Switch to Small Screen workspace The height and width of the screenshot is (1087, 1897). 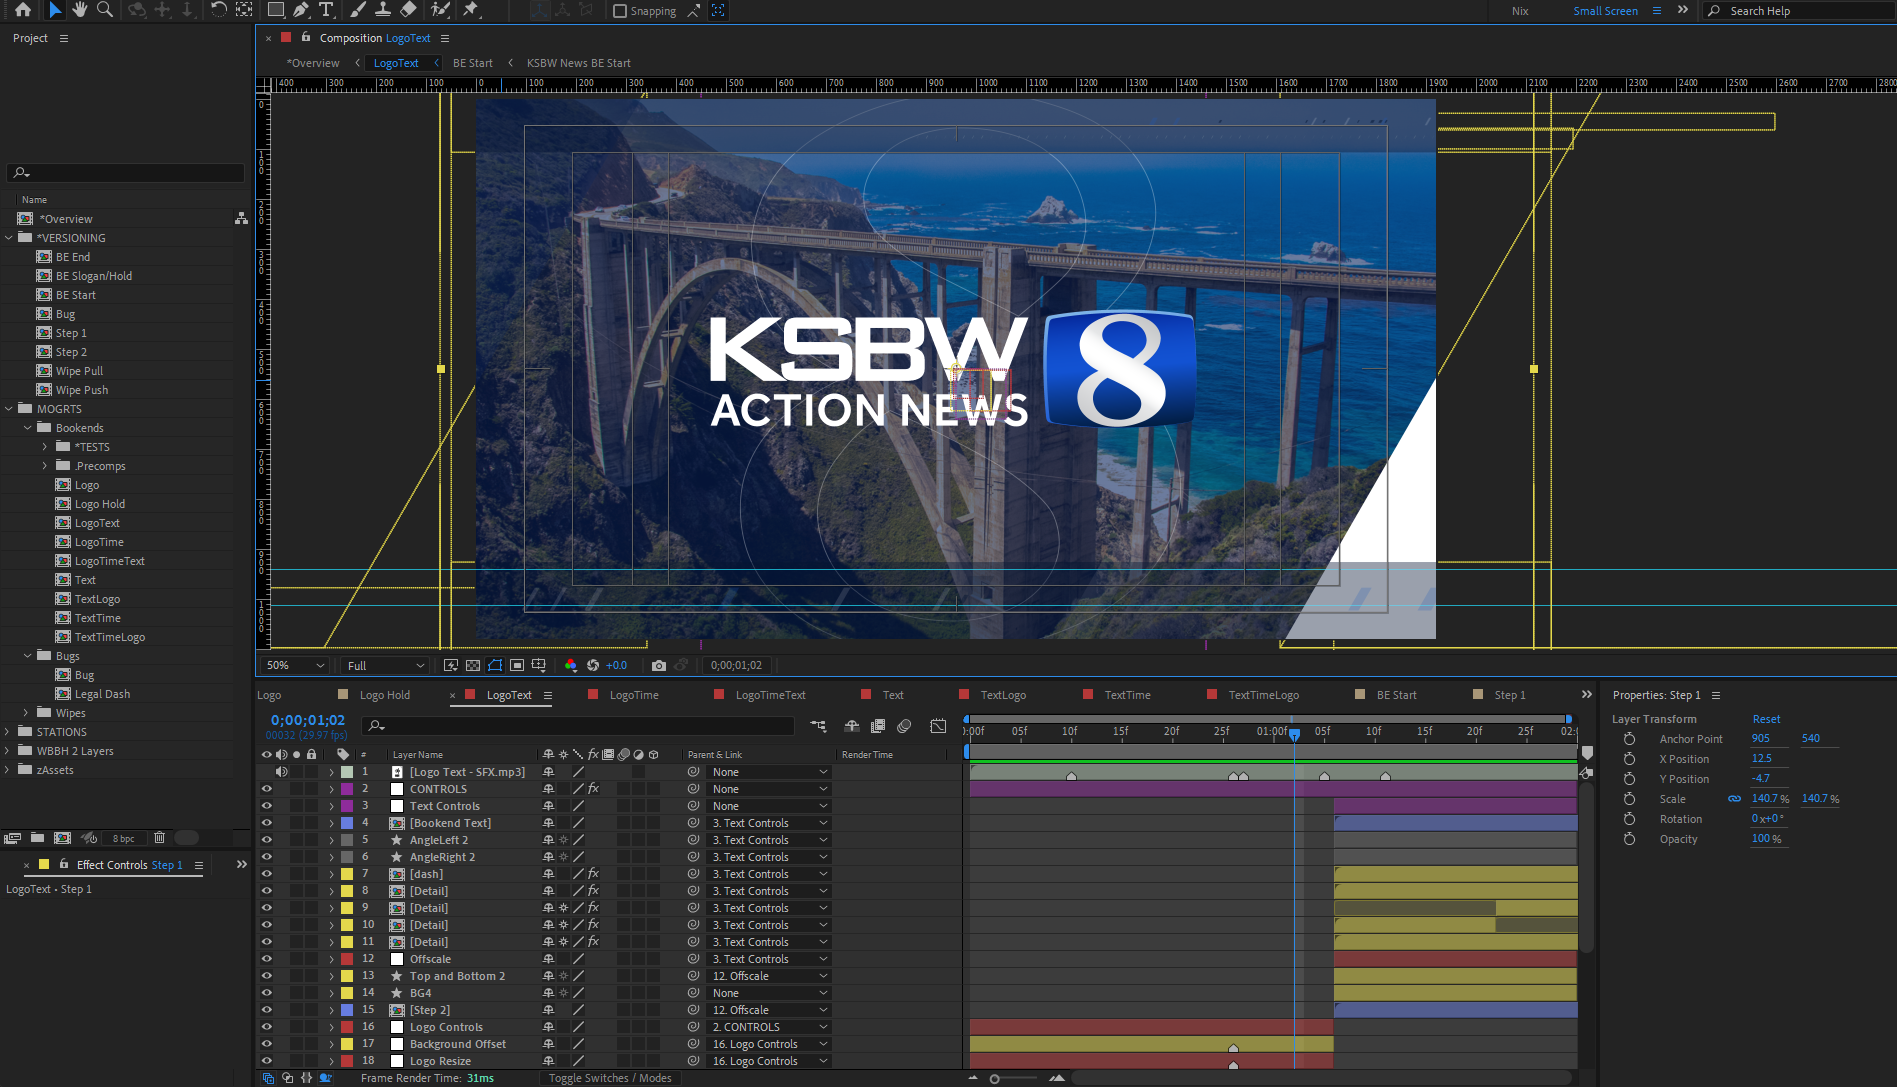1605,11
